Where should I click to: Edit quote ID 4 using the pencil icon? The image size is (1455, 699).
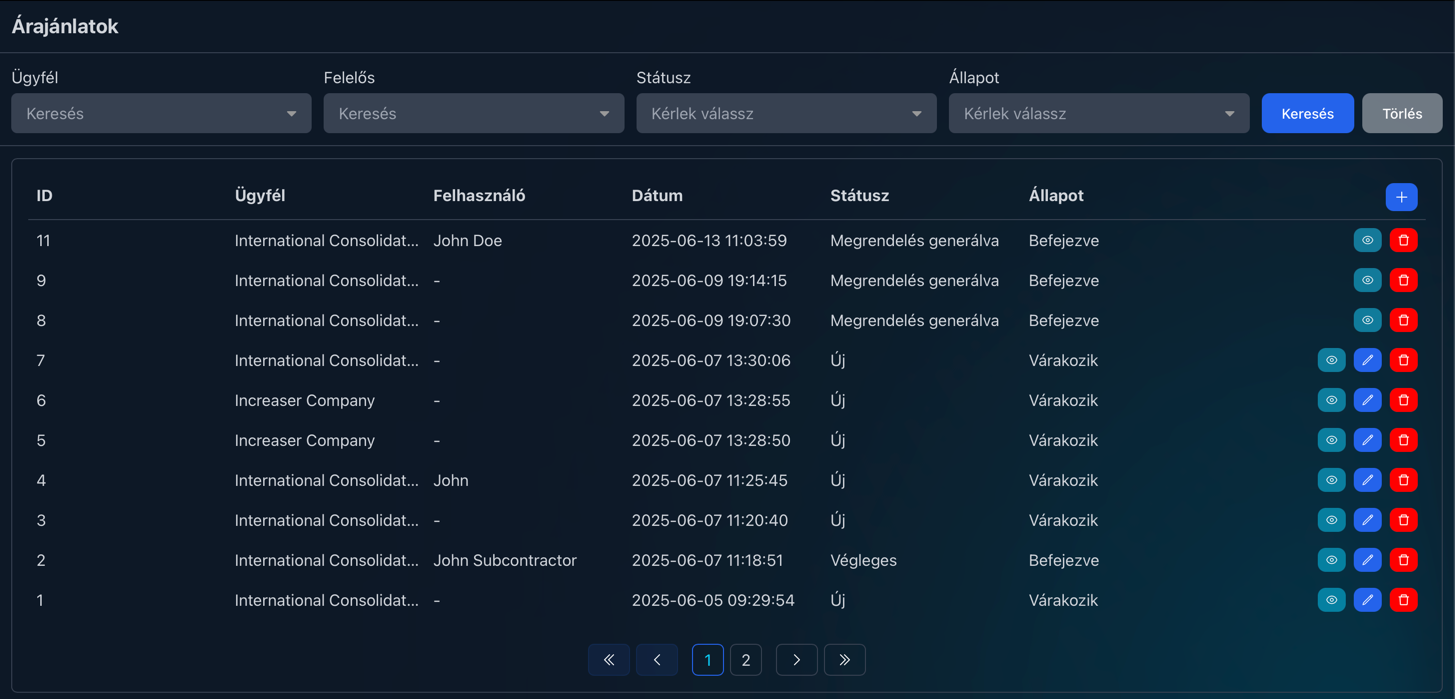[x=1367, y=480]
